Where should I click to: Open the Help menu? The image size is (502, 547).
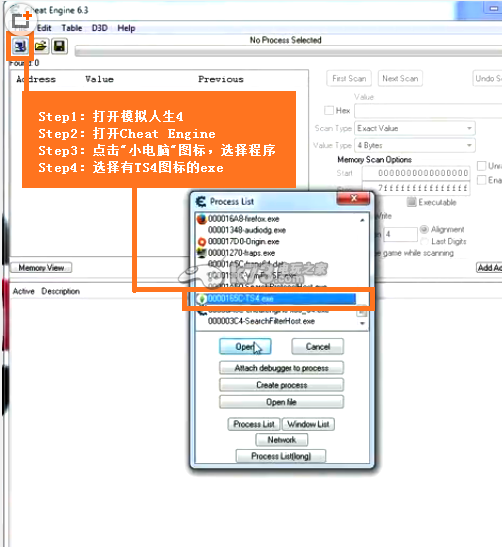[x=126, y=28]
